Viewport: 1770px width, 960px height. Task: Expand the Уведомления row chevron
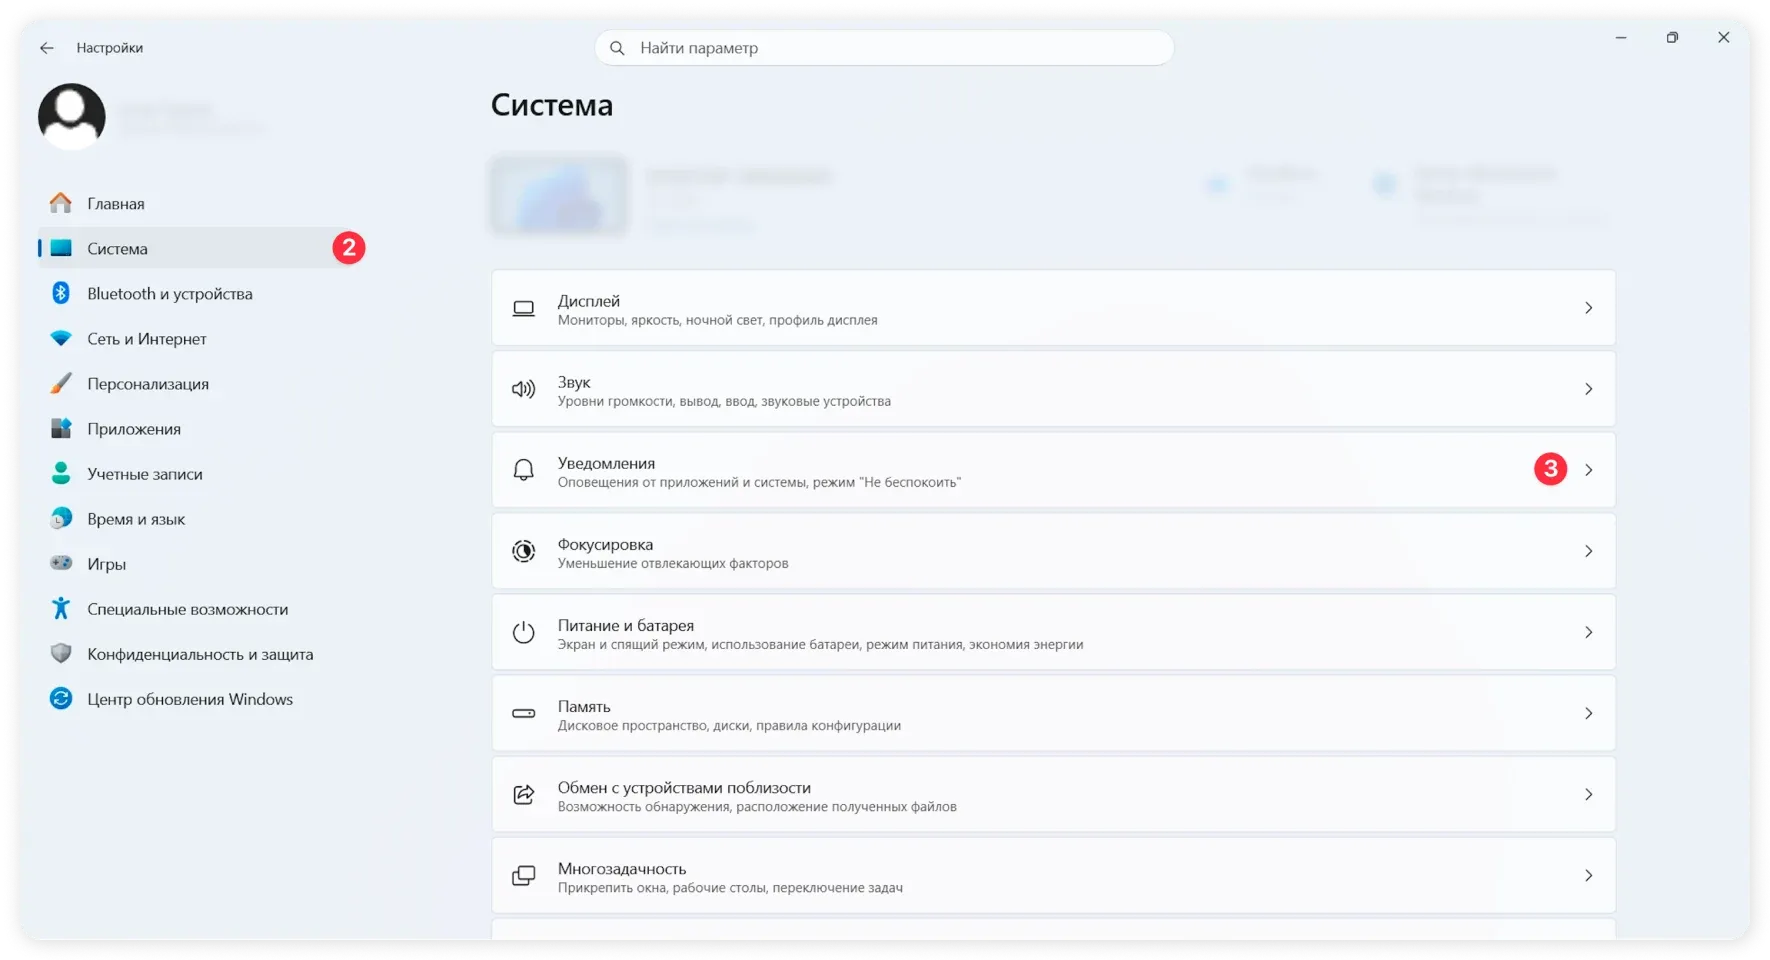pos(1589,470)
